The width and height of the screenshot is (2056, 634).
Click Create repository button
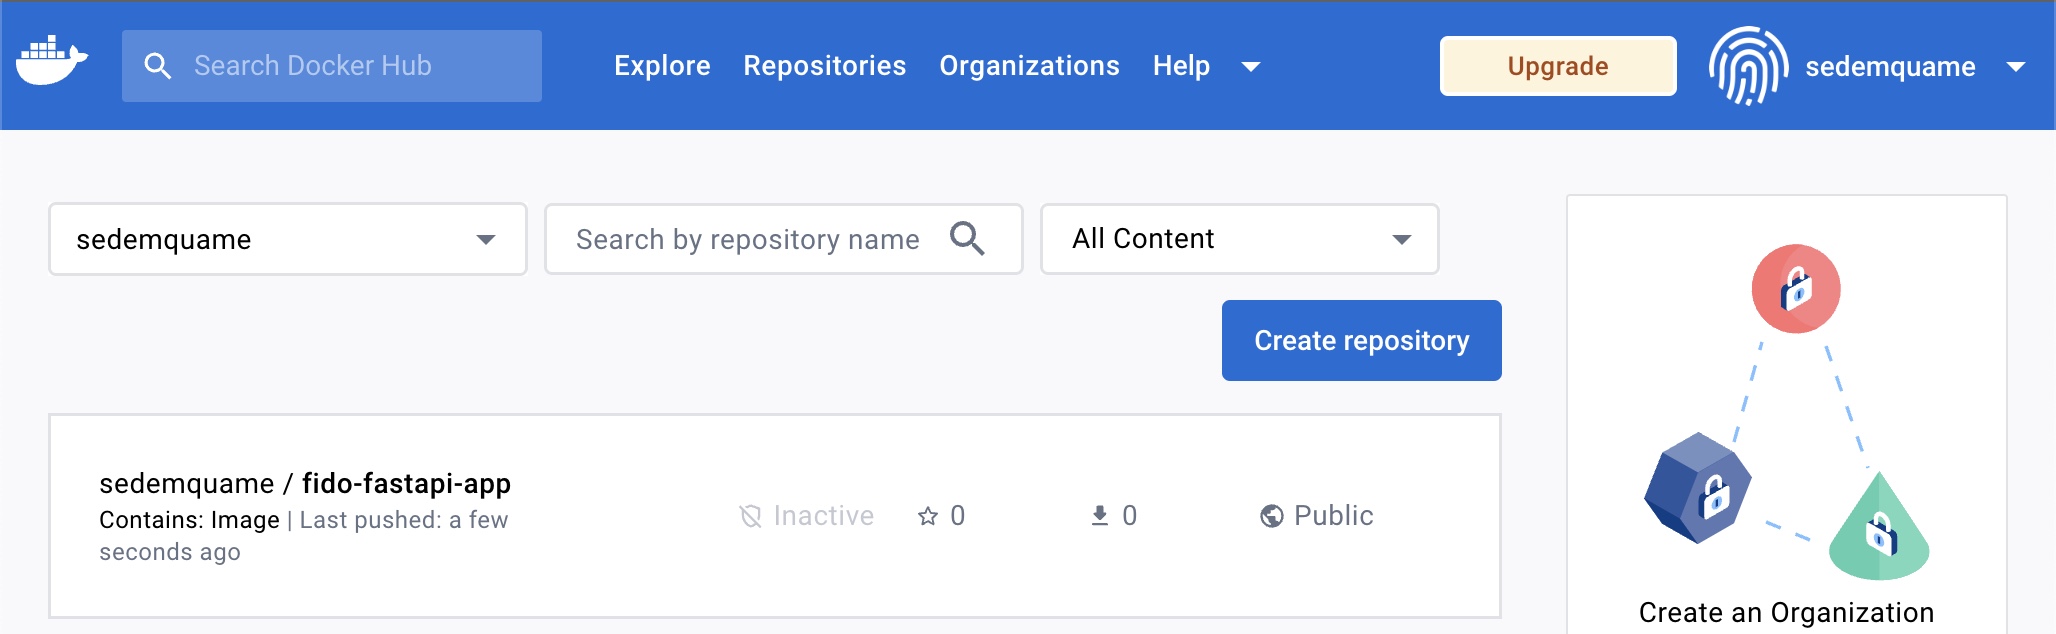(x=1362, y=340)
